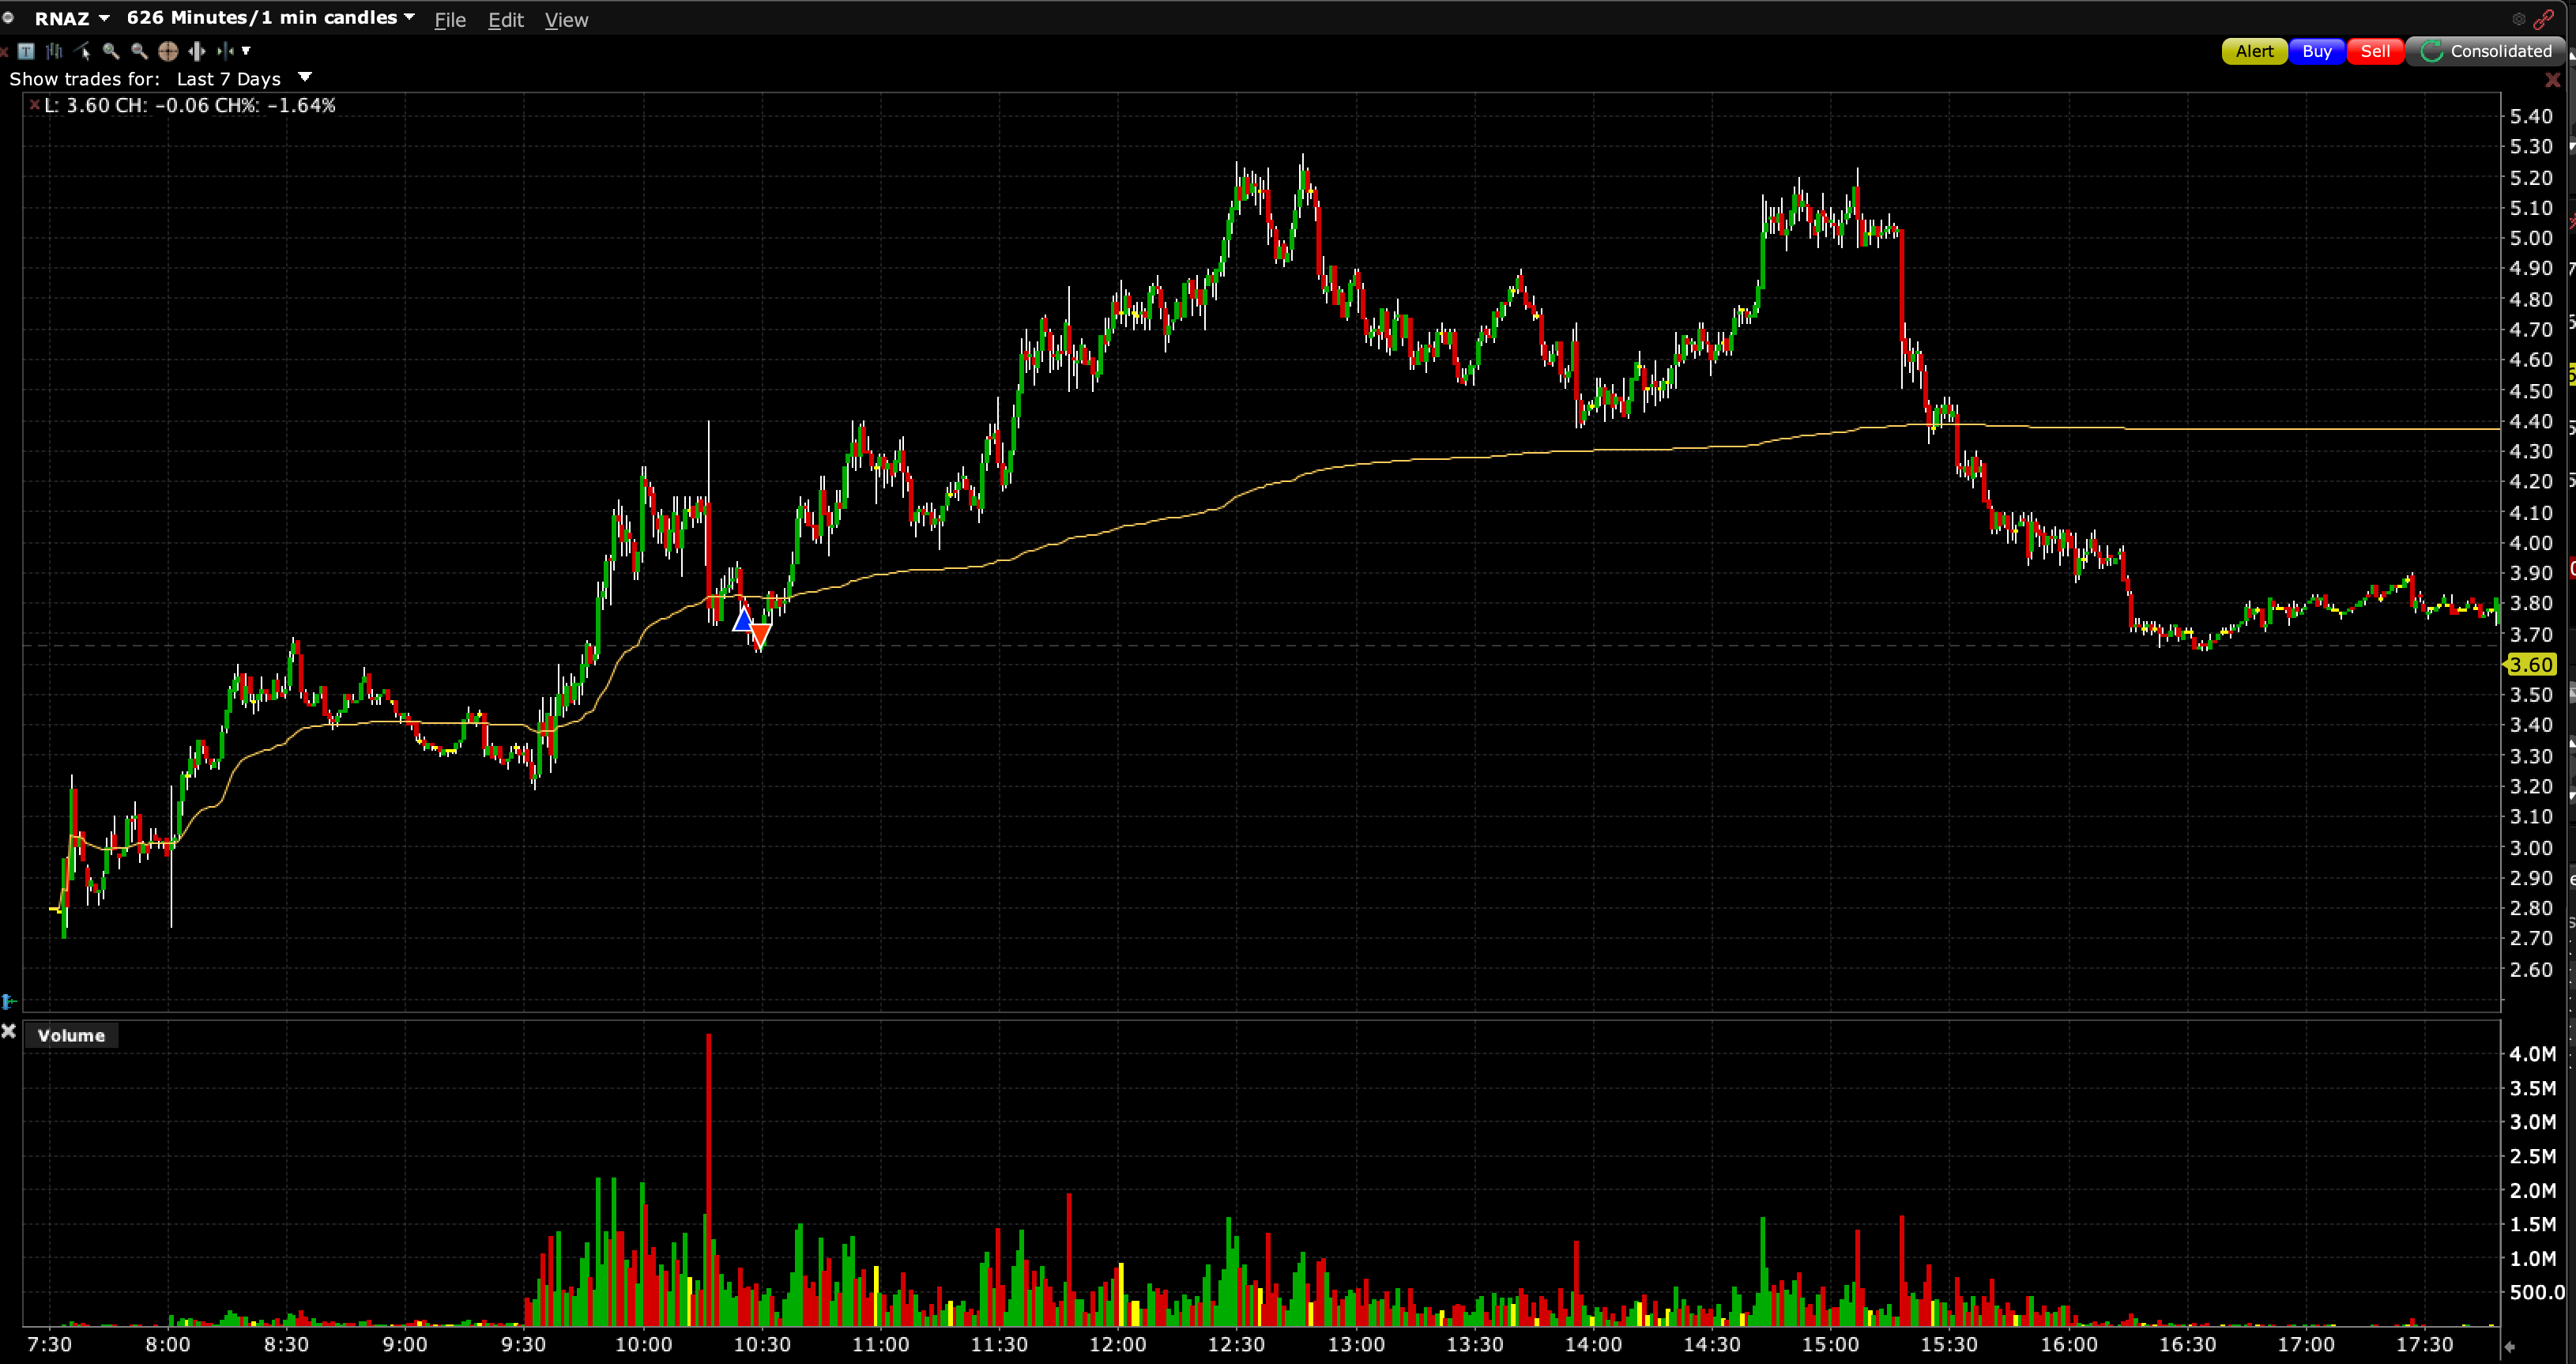
Task: Click the red chain link icon
Action: 2545,19
